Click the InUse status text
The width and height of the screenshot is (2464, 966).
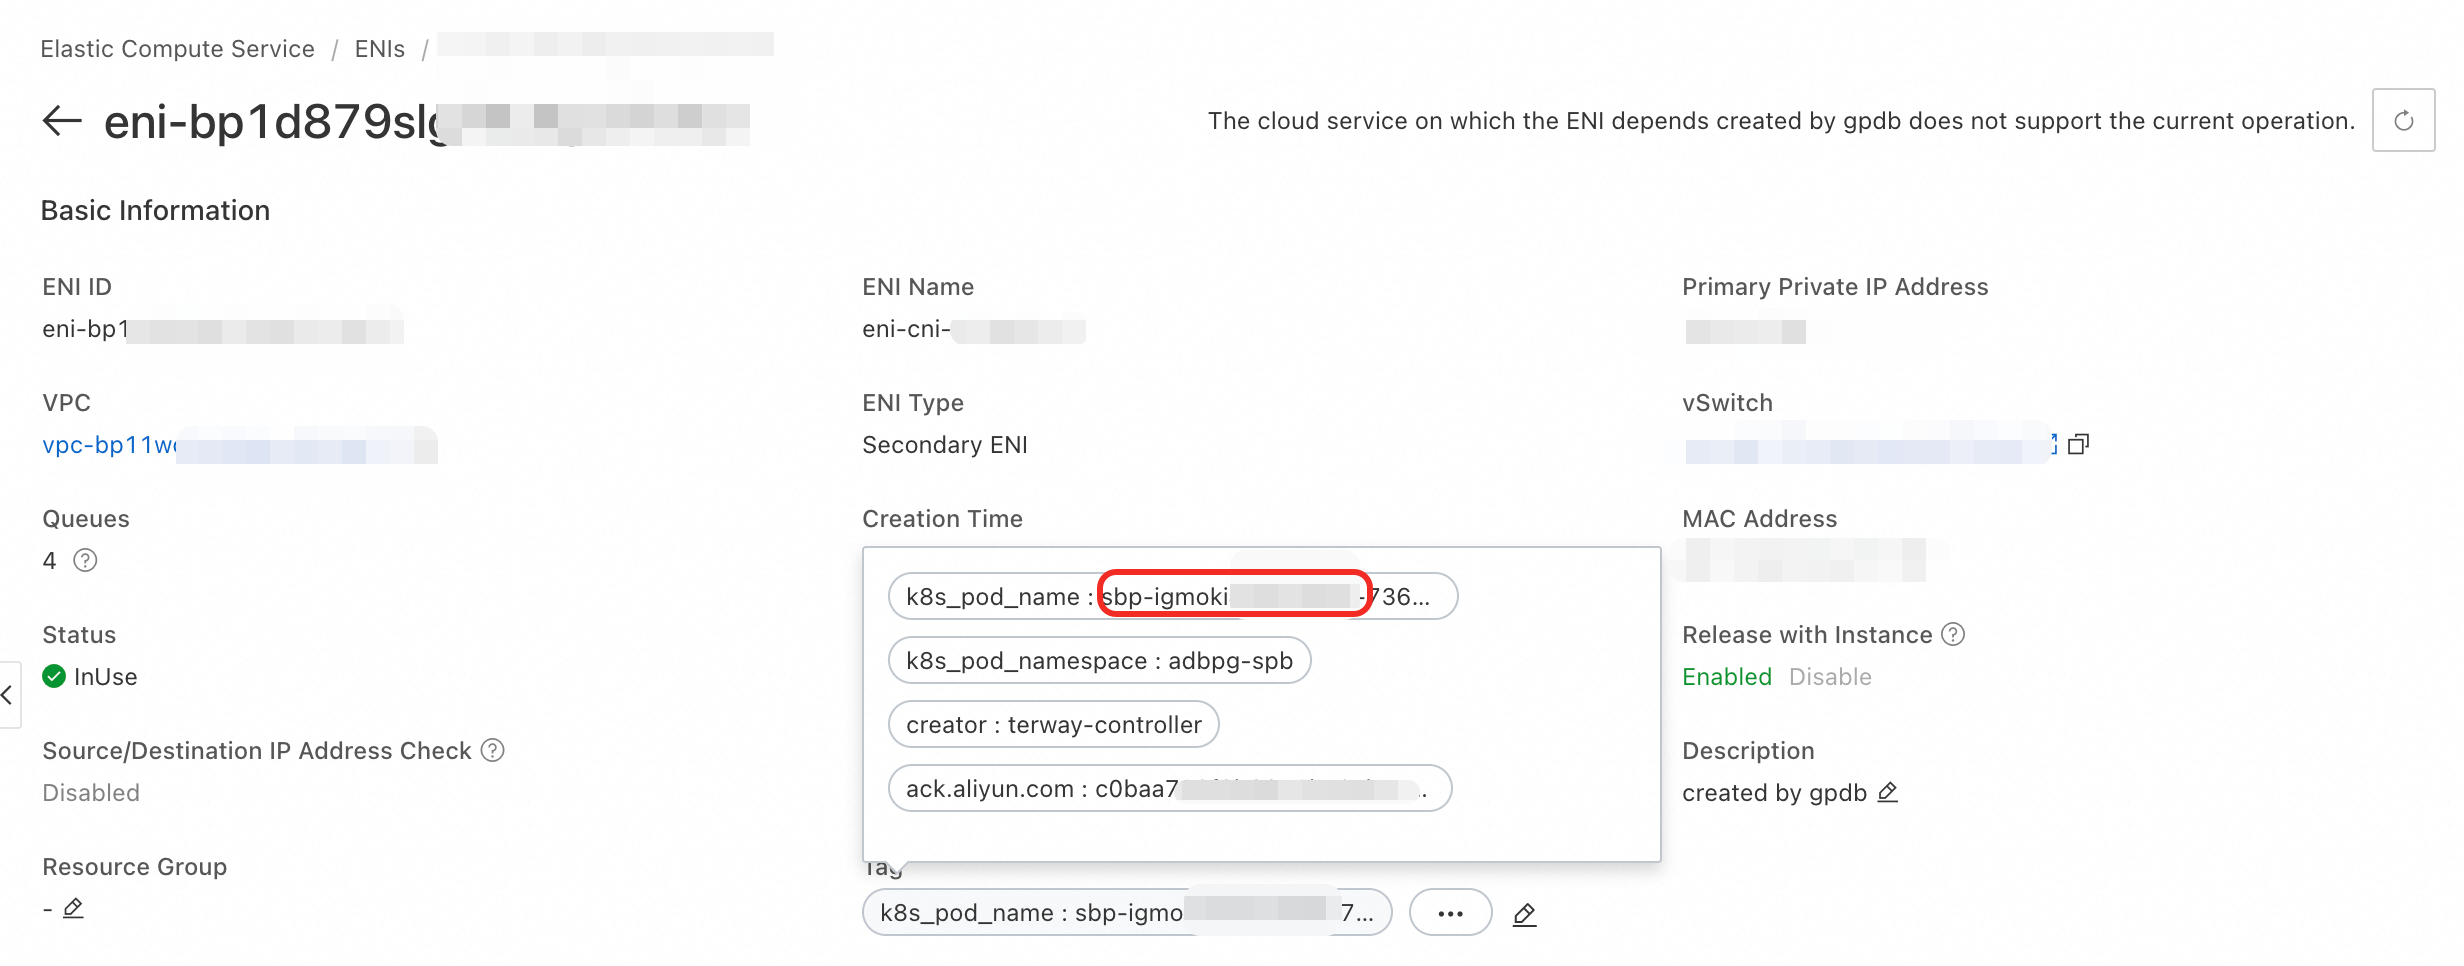click(106, 677)
